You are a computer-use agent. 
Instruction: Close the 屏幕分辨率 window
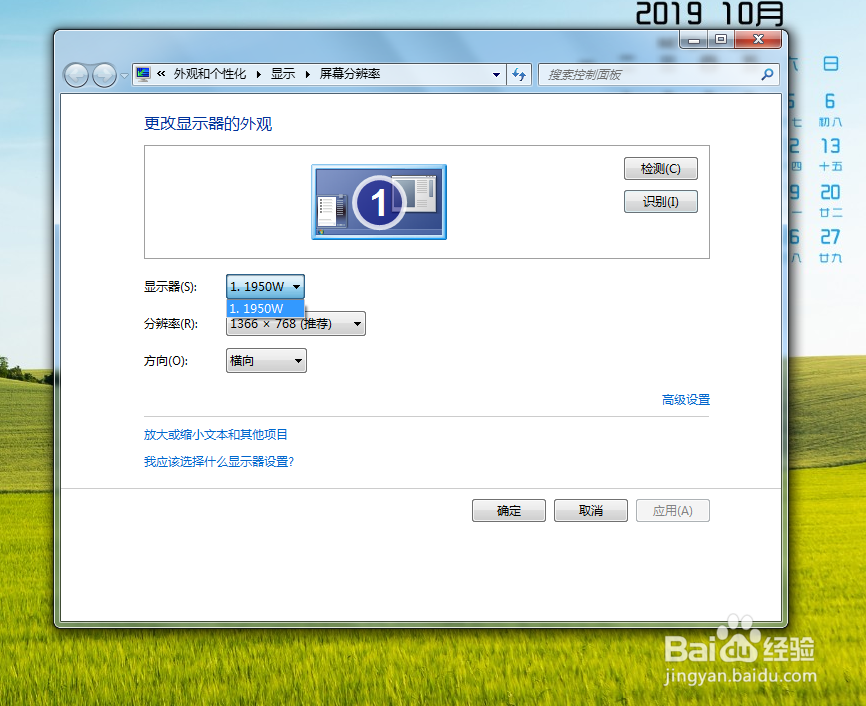[x=758, y=39]
